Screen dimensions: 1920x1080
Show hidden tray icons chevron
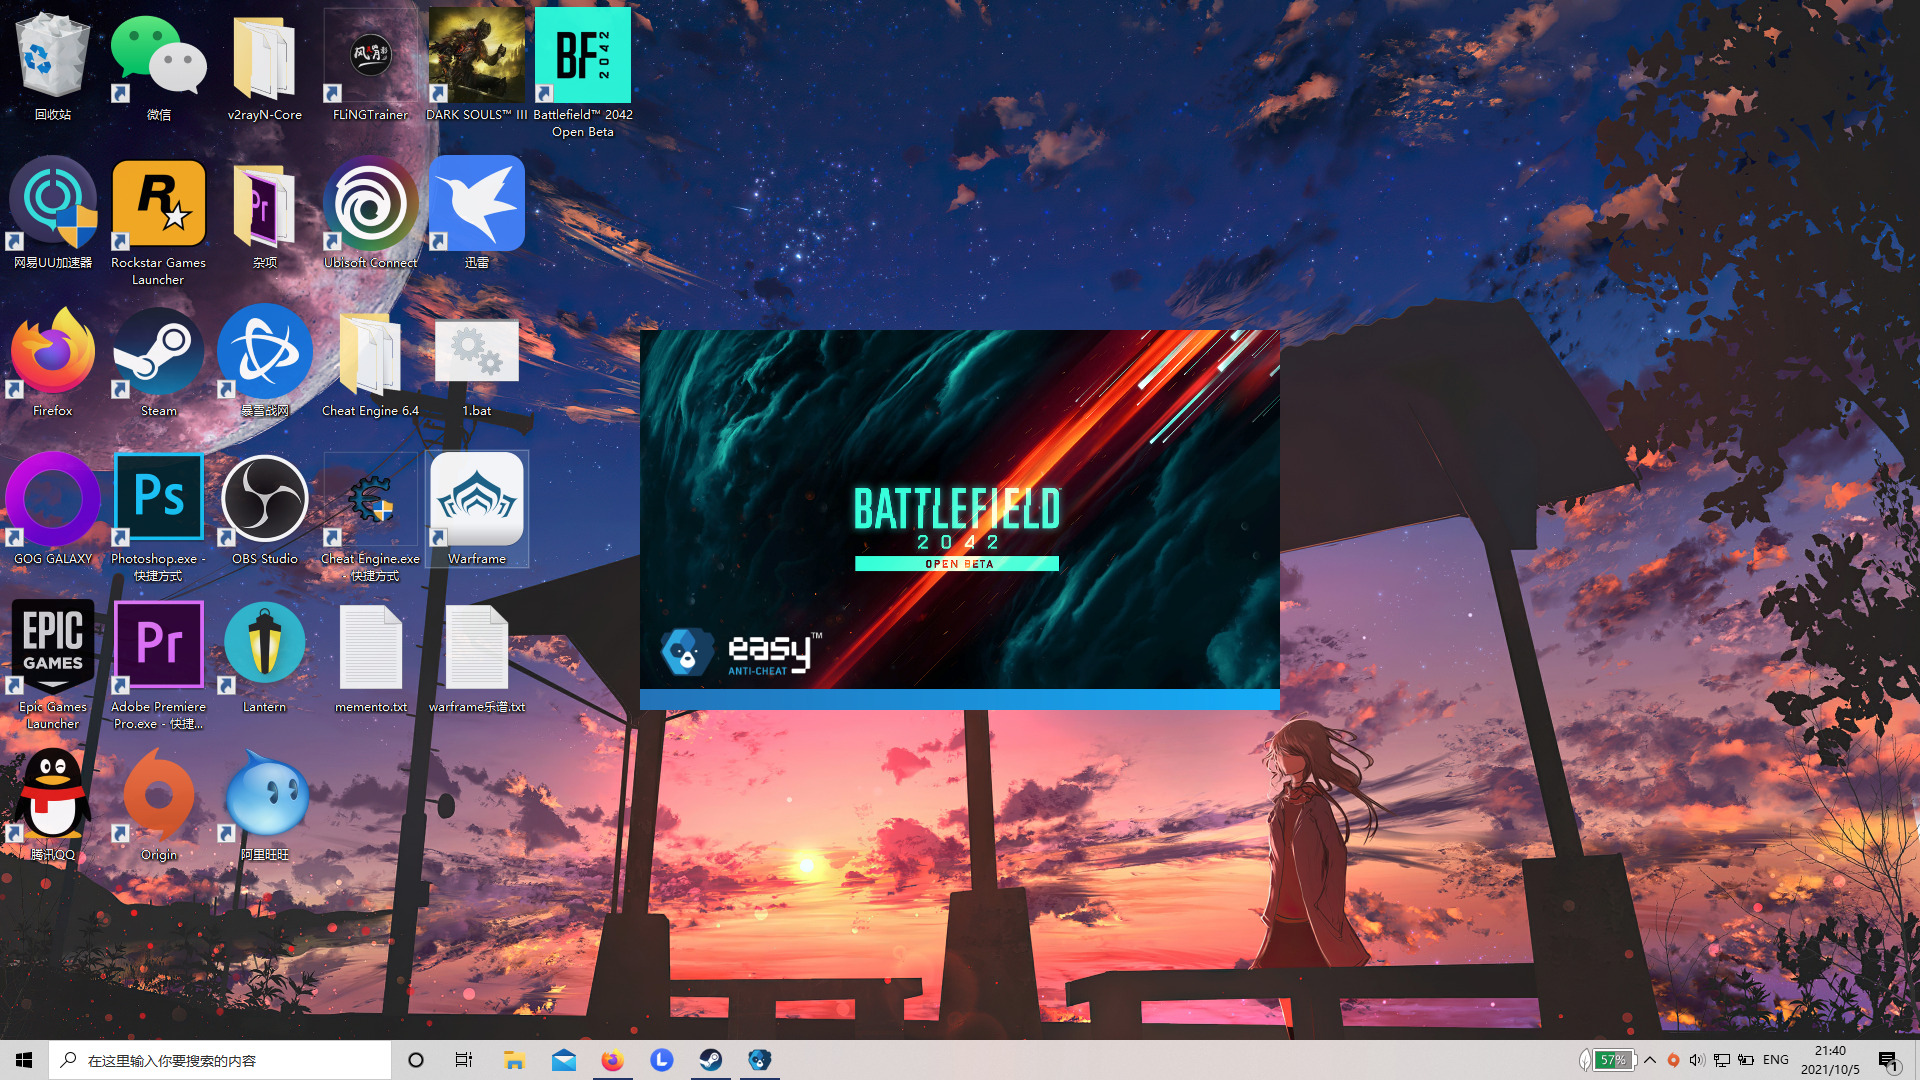click(1650, 1060)
